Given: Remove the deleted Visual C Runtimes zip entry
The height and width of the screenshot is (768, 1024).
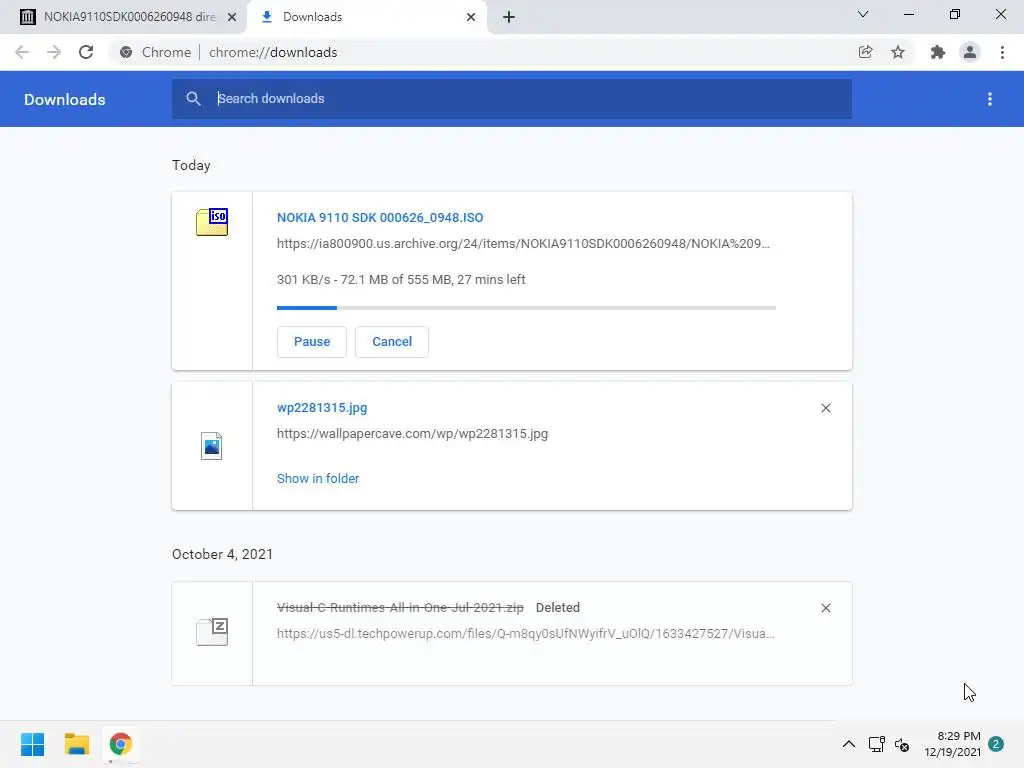Looking at the screenshot, I should pos(825,608).
